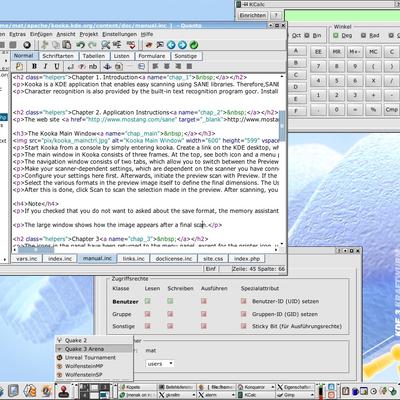The width and height of the screenshot is (400, 400).
Task: Select Quake 3 Arena in popup menu
Action: click(94, 349)
